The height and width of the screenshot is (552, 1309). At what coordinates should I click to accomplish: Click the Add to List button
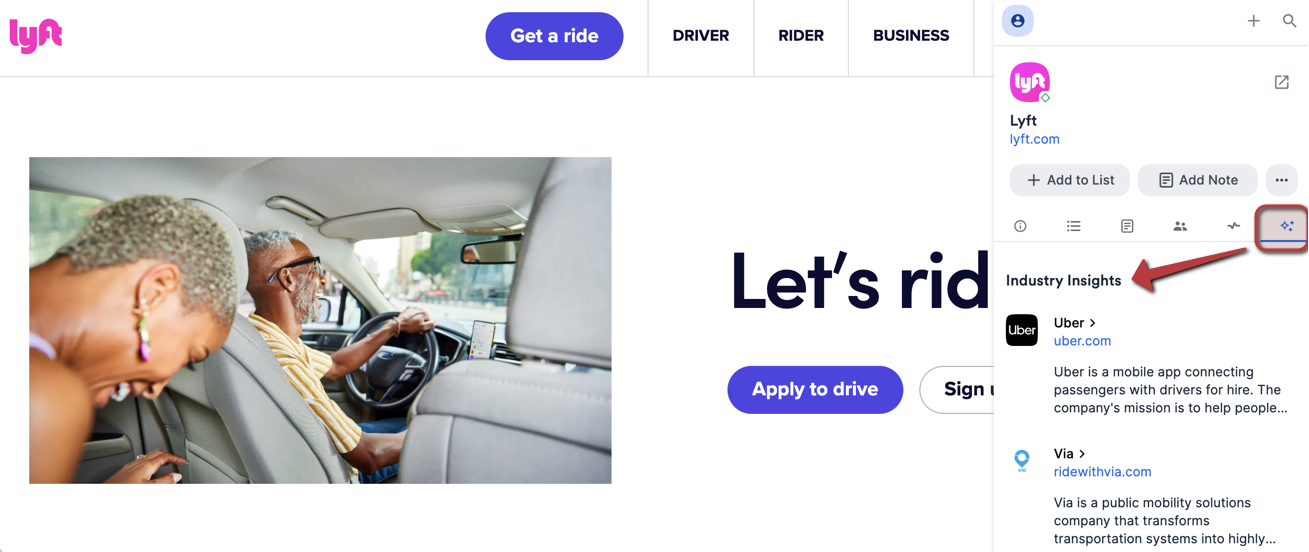[x=1070, y=180]
